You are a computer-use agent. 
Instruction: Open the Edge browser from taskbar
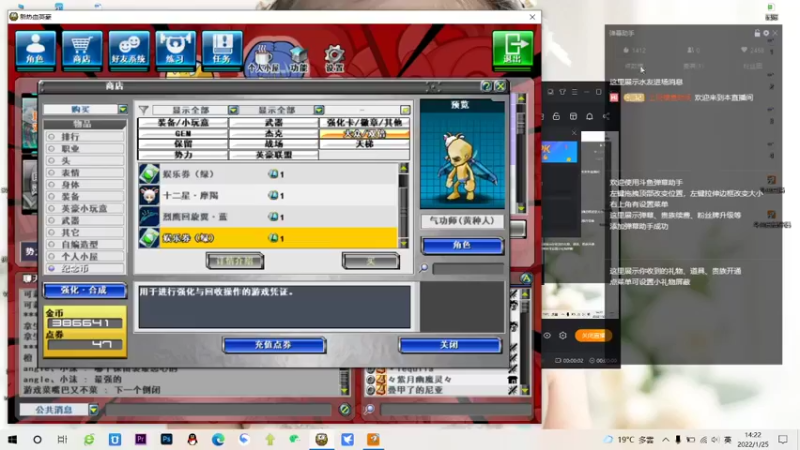[x=218, y=439]
